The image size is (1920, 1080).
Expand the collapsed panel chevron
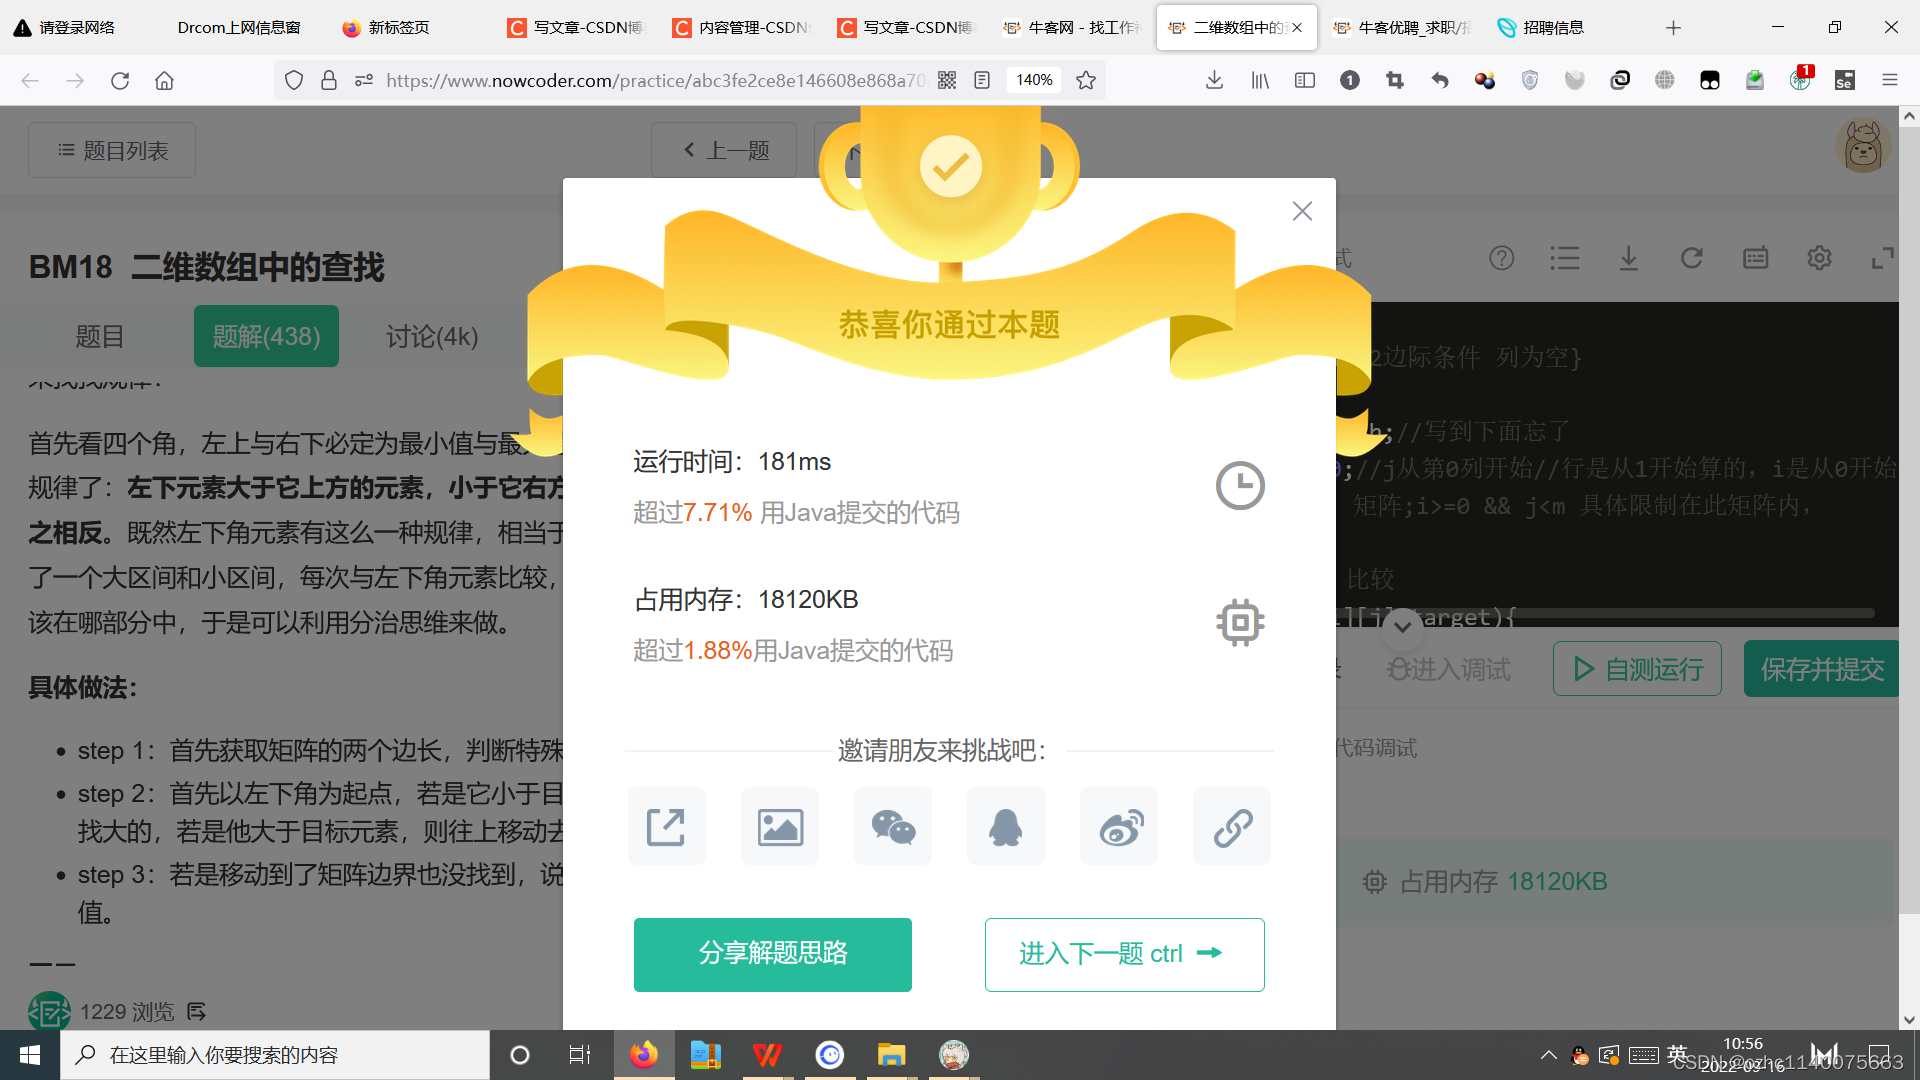point(1401,628)
